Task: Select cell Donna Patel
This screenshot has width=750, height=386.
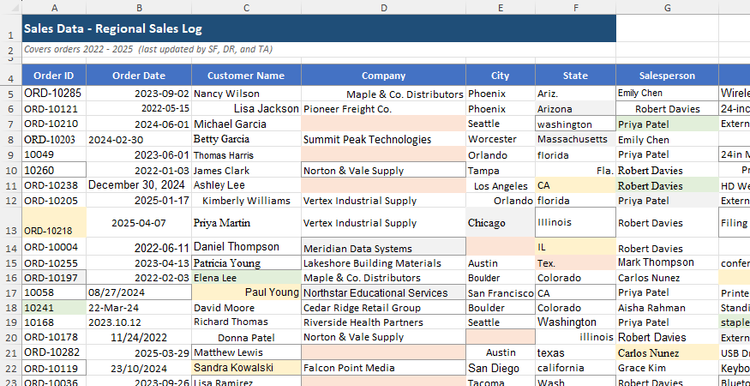Action: 246,337
